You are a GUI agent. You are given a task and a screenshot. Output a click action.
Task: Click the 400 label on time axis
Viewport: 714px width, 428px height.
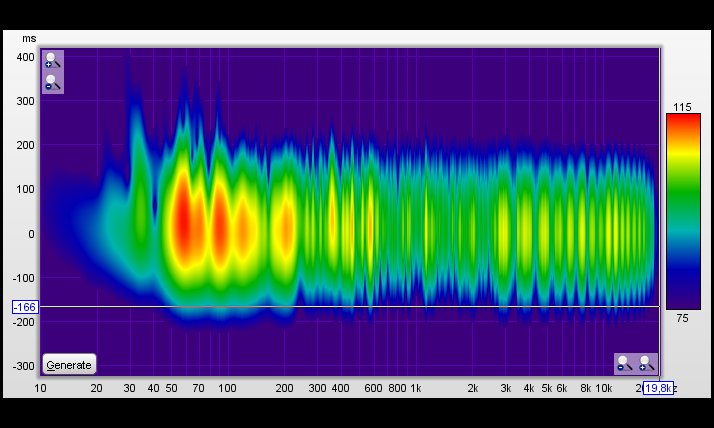click(x=26, y=57)
